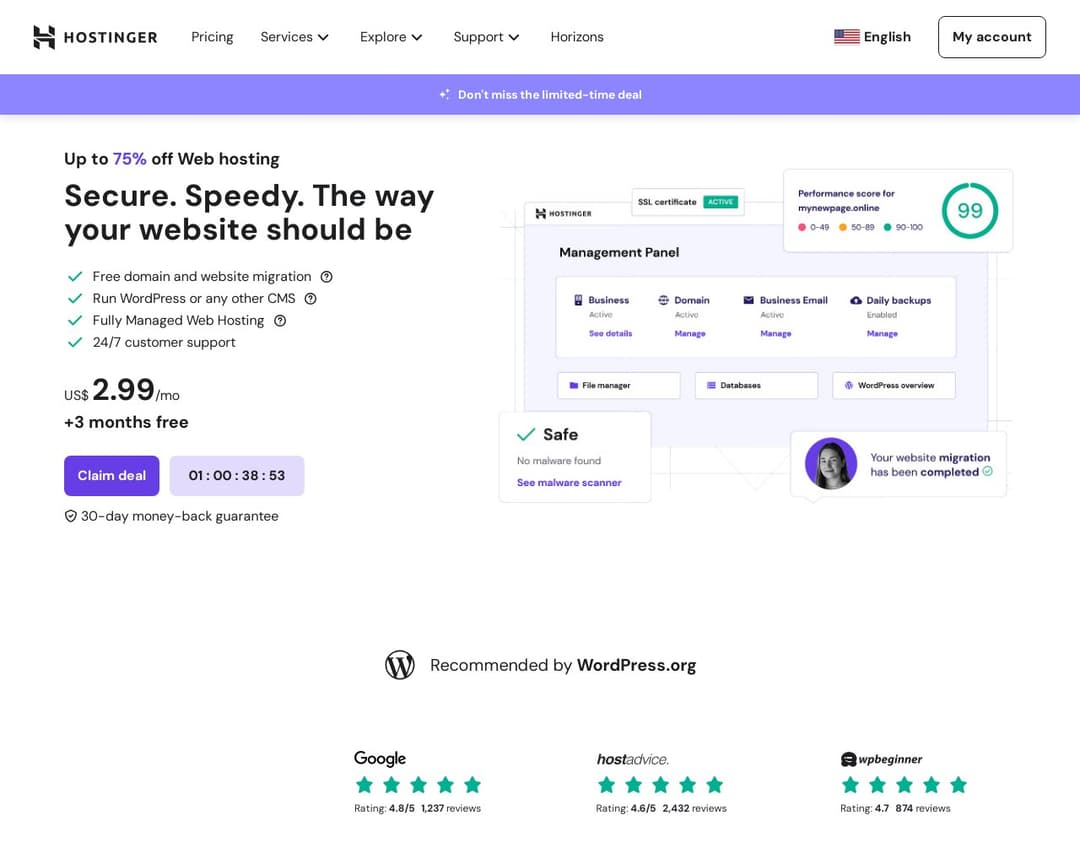1080x864 pixels.
Task: Click the wpbeginner logo
Action: (881, 759)
